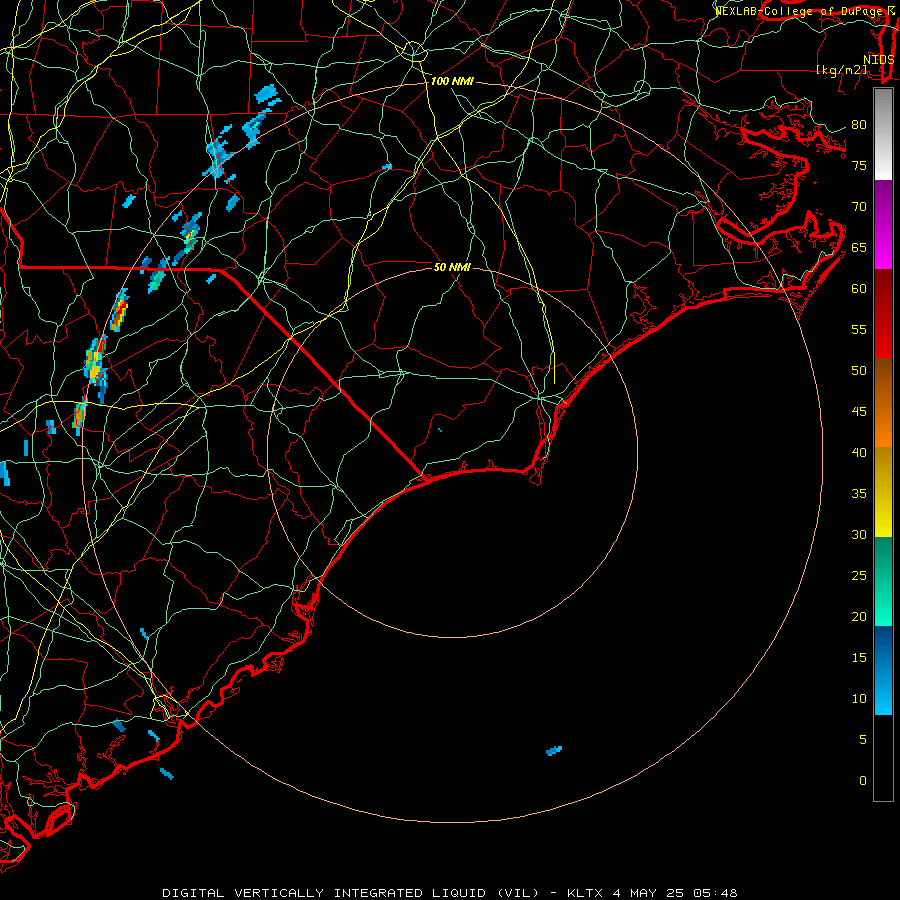The width and height of the screenshot is (900, 900).
Task: Click the 5 value on the color scale
Action: (x=863, y=740)
